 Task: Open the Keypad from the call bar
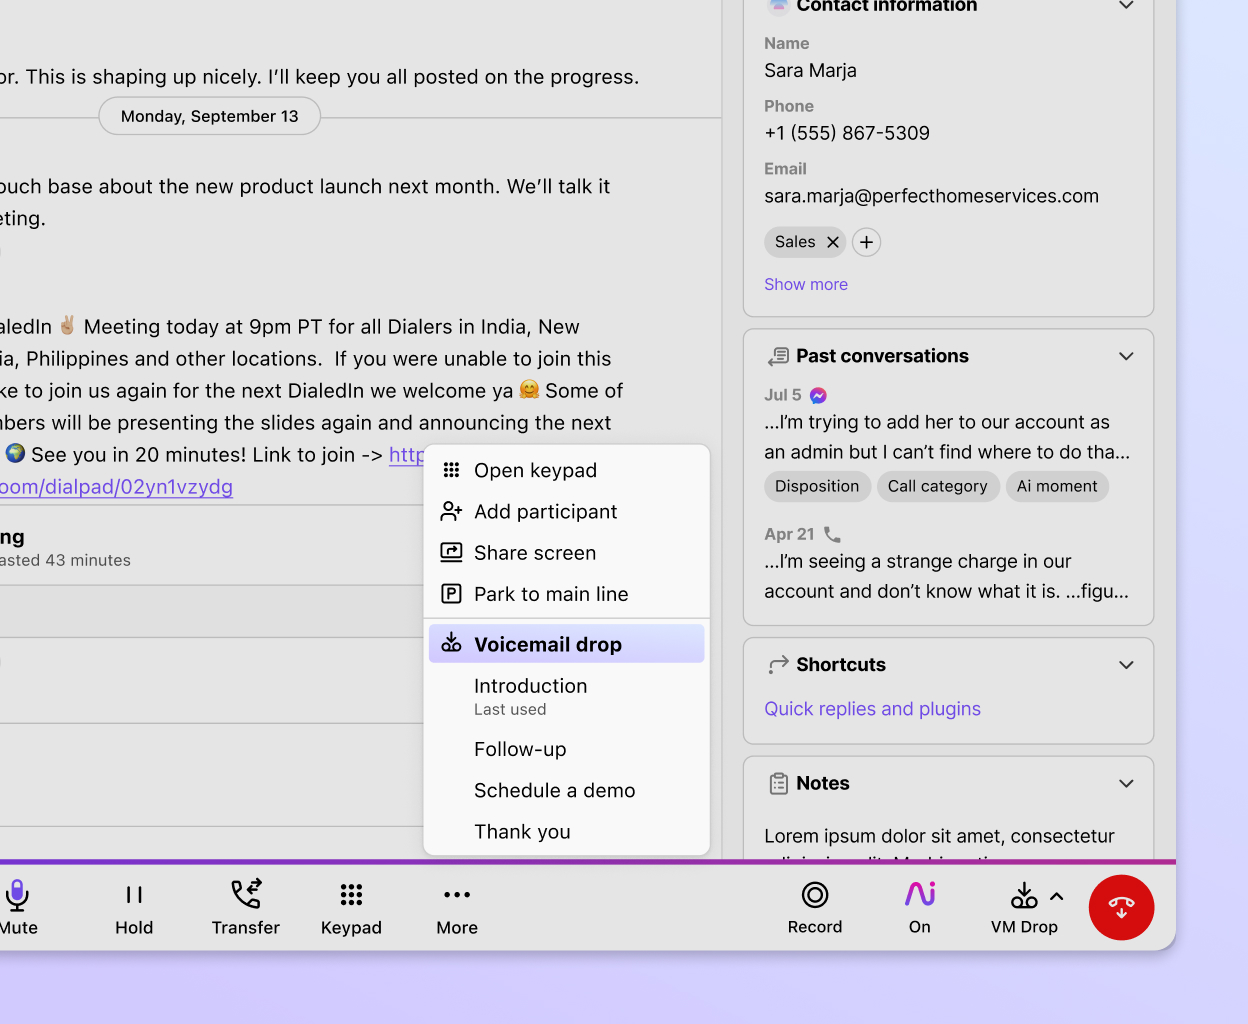coord(351,907)
